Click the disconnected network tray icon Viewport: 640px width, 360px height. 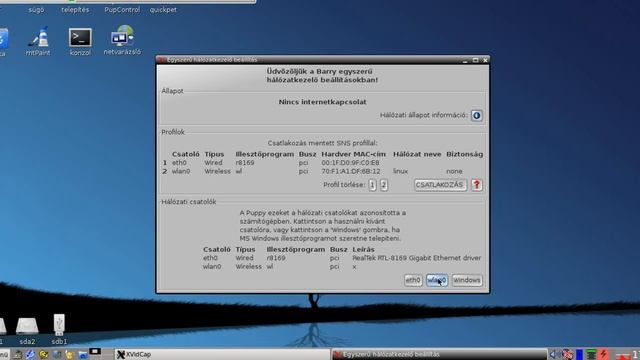567,354
